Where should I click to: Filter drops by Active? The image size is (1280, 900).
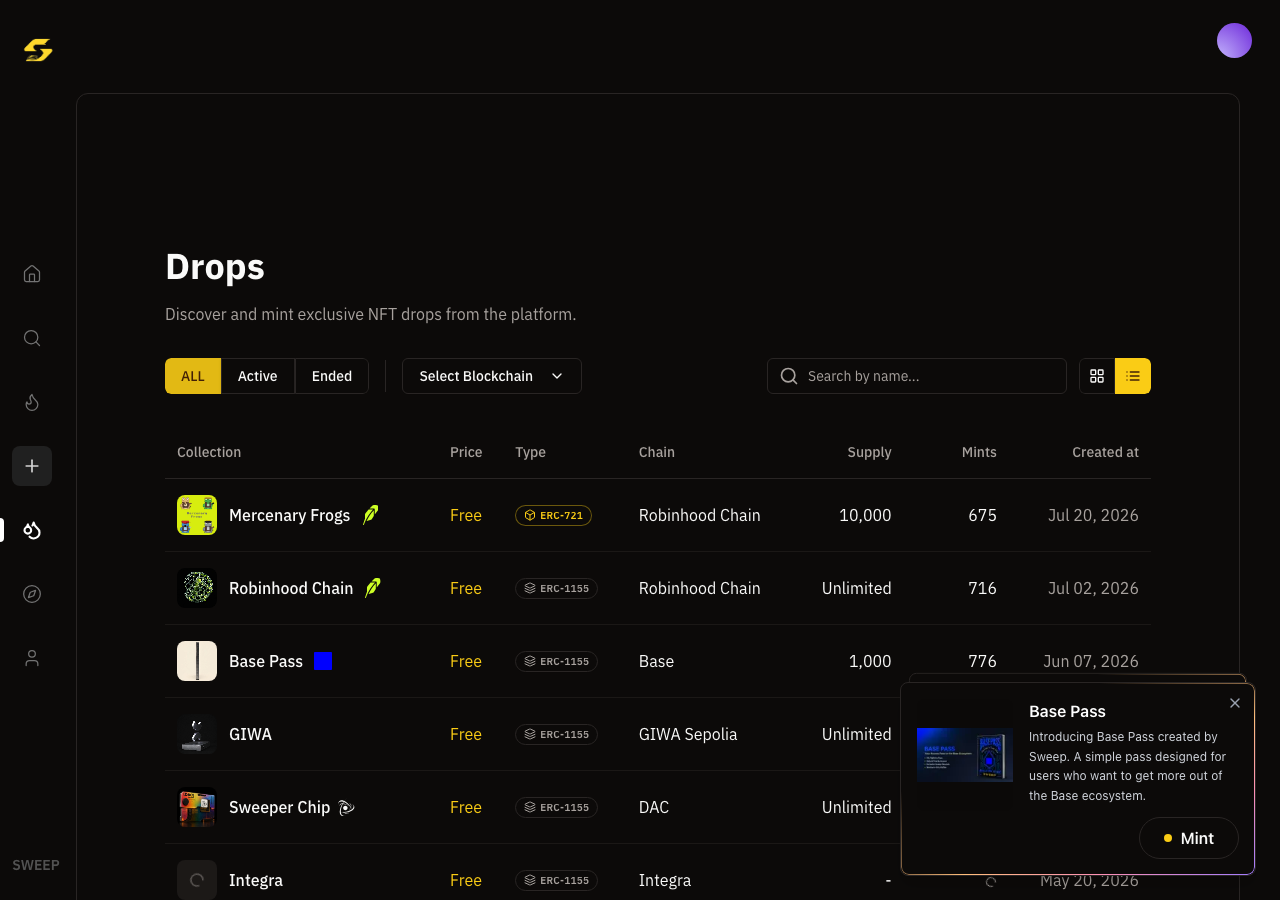coord(258,376)
